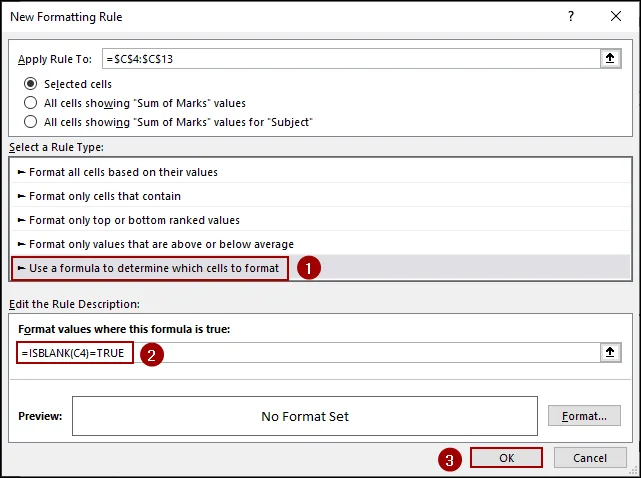Open the Format... button
Image resolution: width=641 pixels, height=478 pixels.
(584, 416)
